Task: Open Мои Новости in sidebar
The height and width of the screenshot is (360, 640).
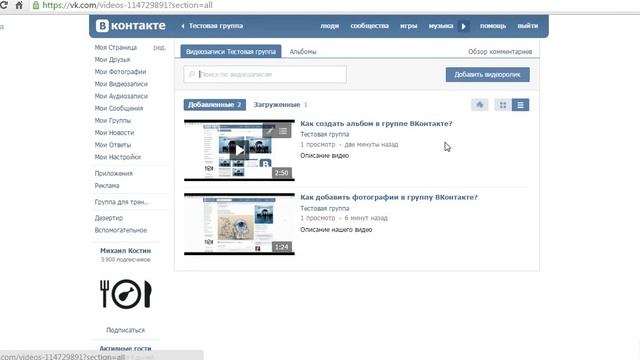Action: (114, 133)
